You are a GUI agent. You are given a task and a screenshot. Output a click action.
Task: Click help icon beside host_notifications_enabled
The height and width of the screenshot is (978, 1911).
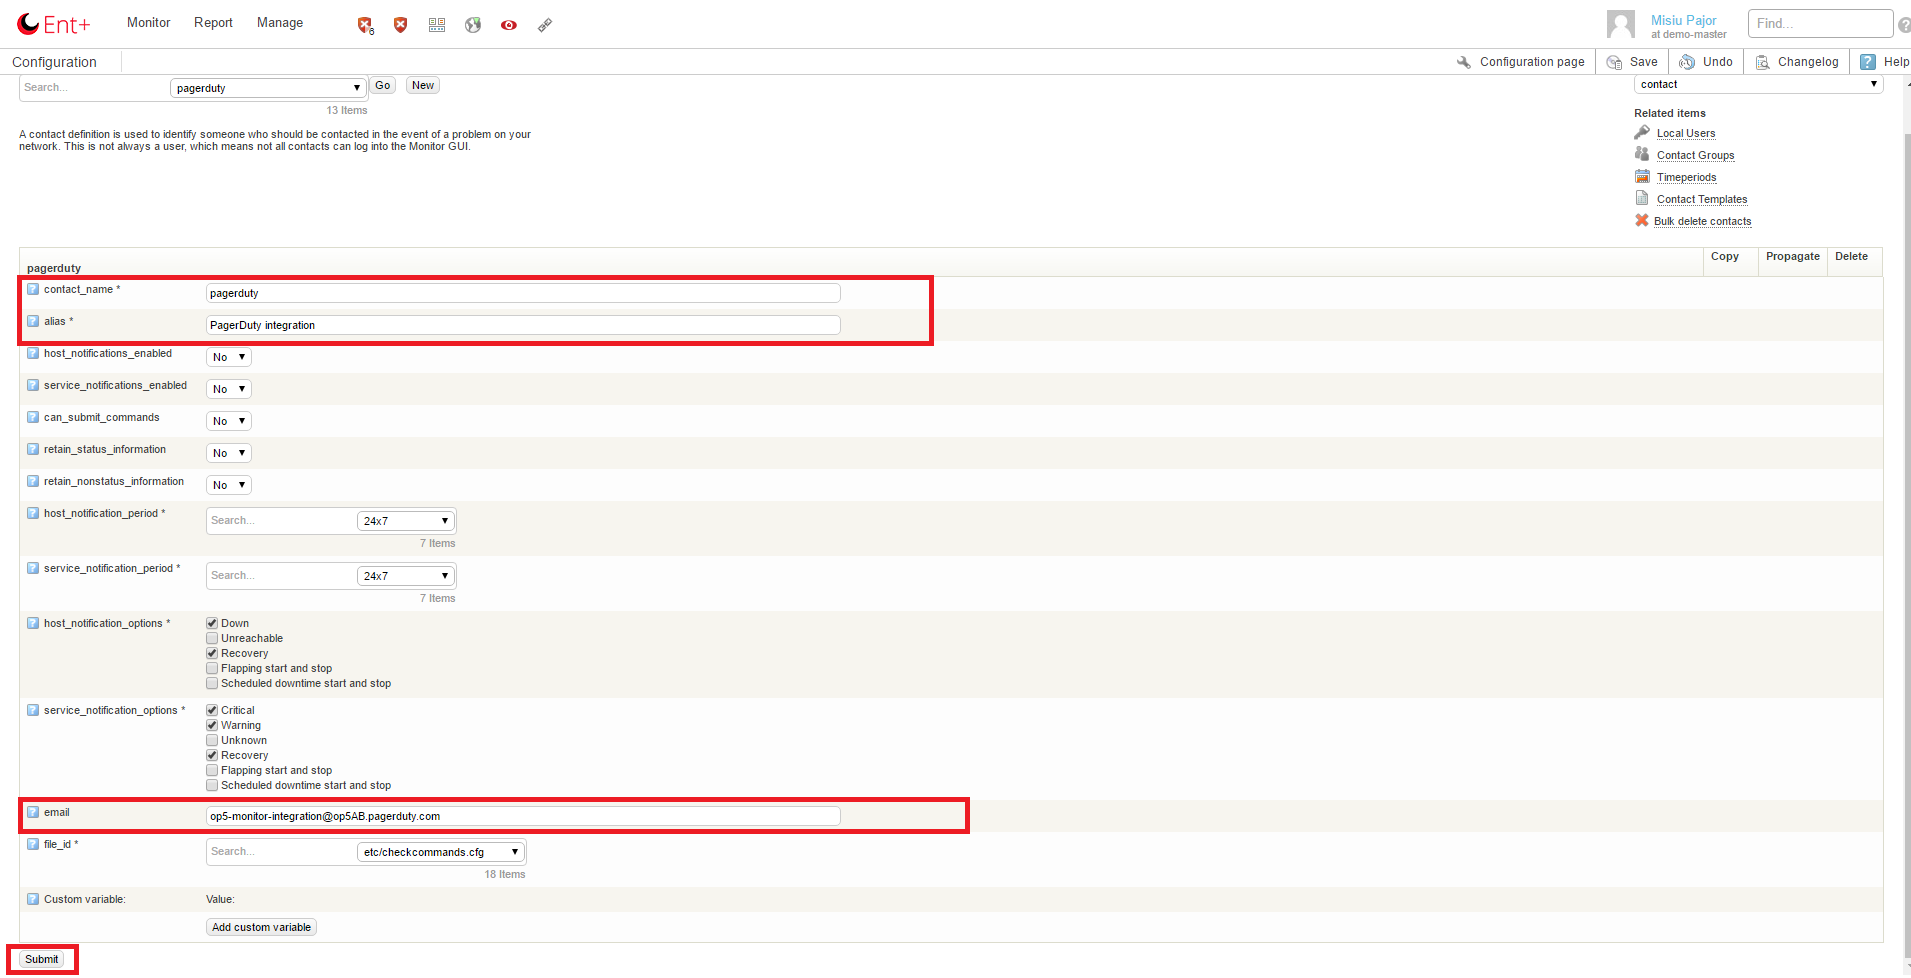click(33, 353)
